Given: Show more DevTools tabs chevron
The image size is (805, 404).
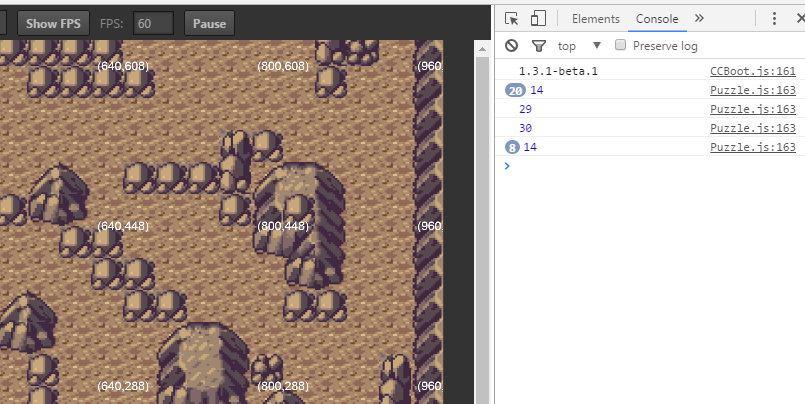Looking at the screenshot, I should 699,18.
